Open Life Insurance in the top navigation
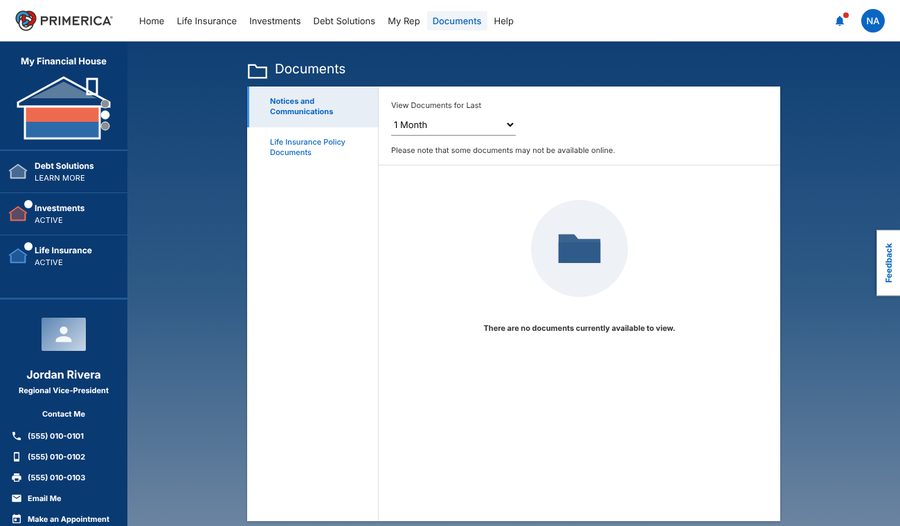Screen dimensions: 900x526 coord(207,21)
